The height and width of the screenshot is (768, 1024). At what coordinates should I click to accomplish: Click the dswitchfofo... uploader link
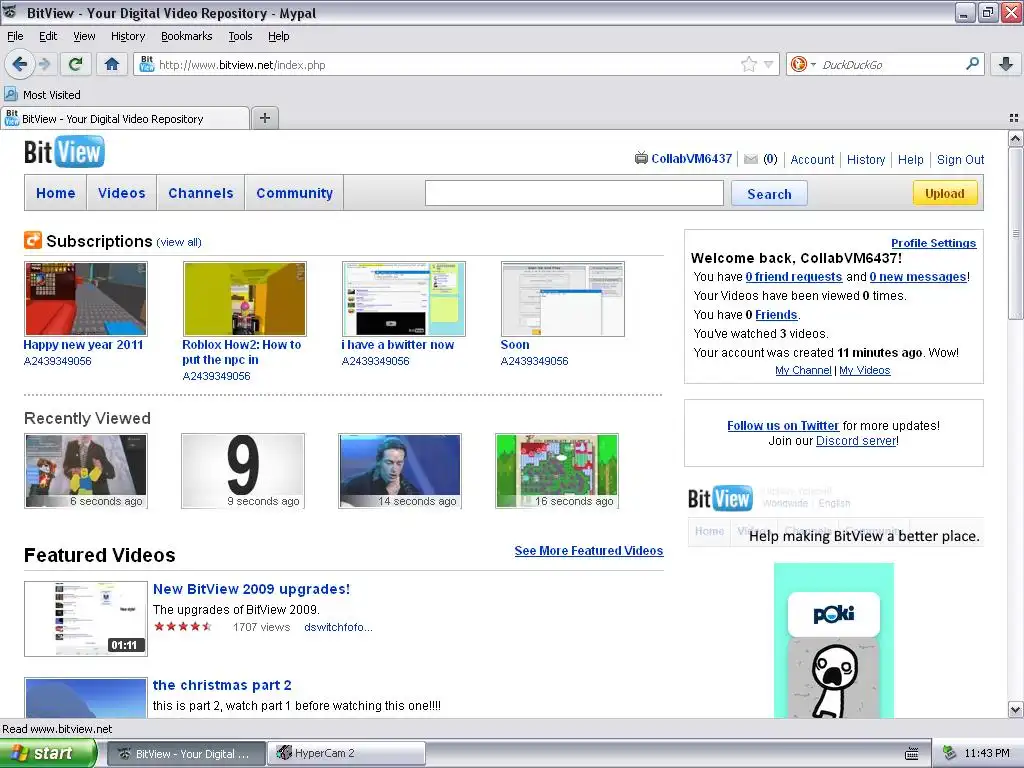338,627
